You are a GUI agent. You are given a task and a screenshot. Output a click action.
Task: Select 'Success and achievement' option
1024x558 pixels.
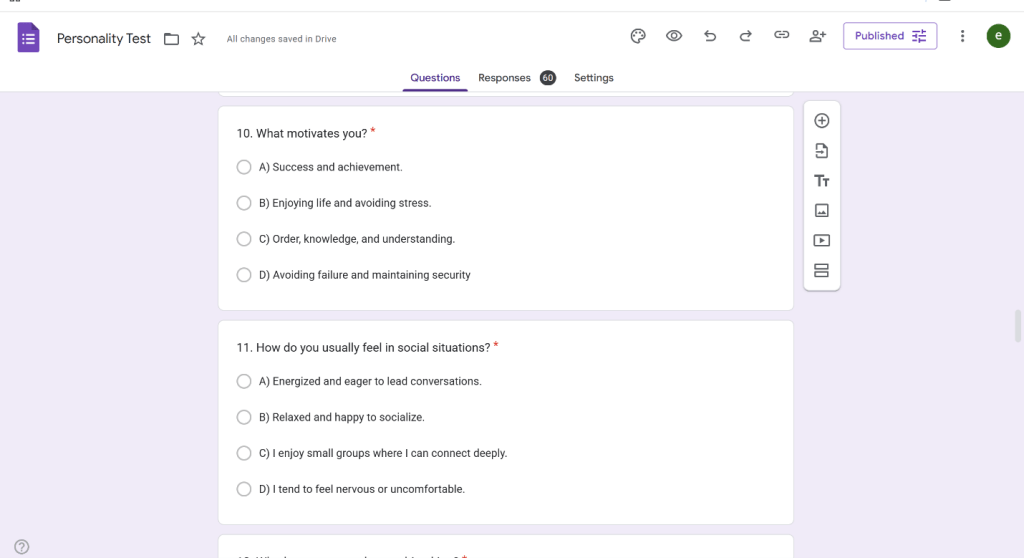tap(244, 167)
